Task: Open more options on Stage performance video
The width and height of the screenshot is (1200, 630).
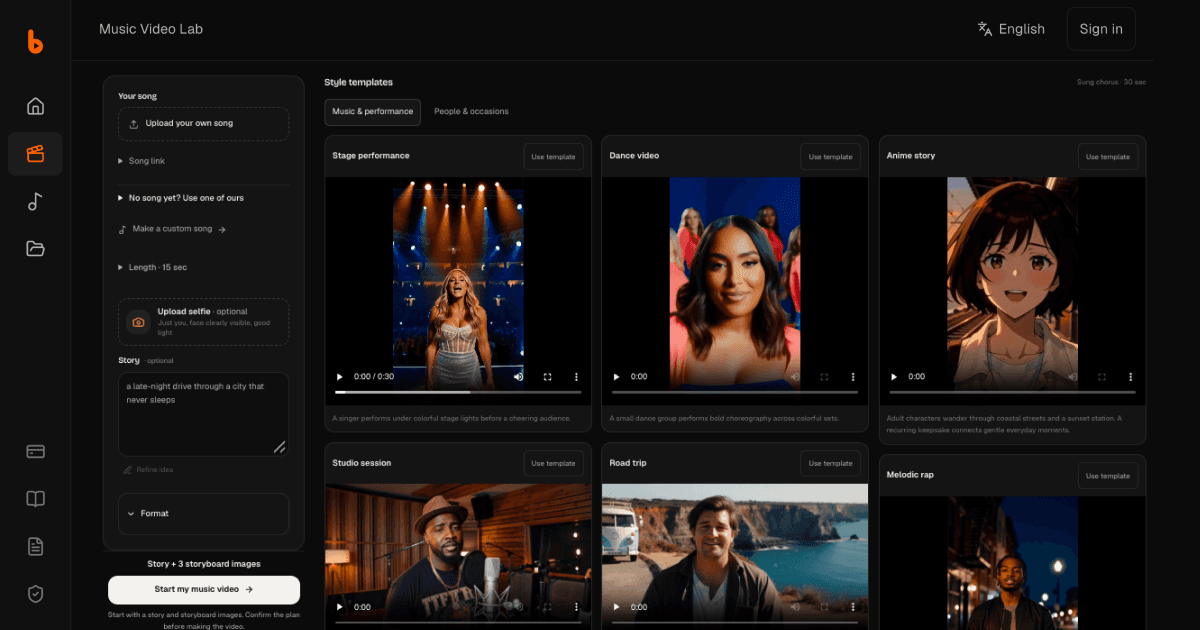Action: tap(576, 377)
